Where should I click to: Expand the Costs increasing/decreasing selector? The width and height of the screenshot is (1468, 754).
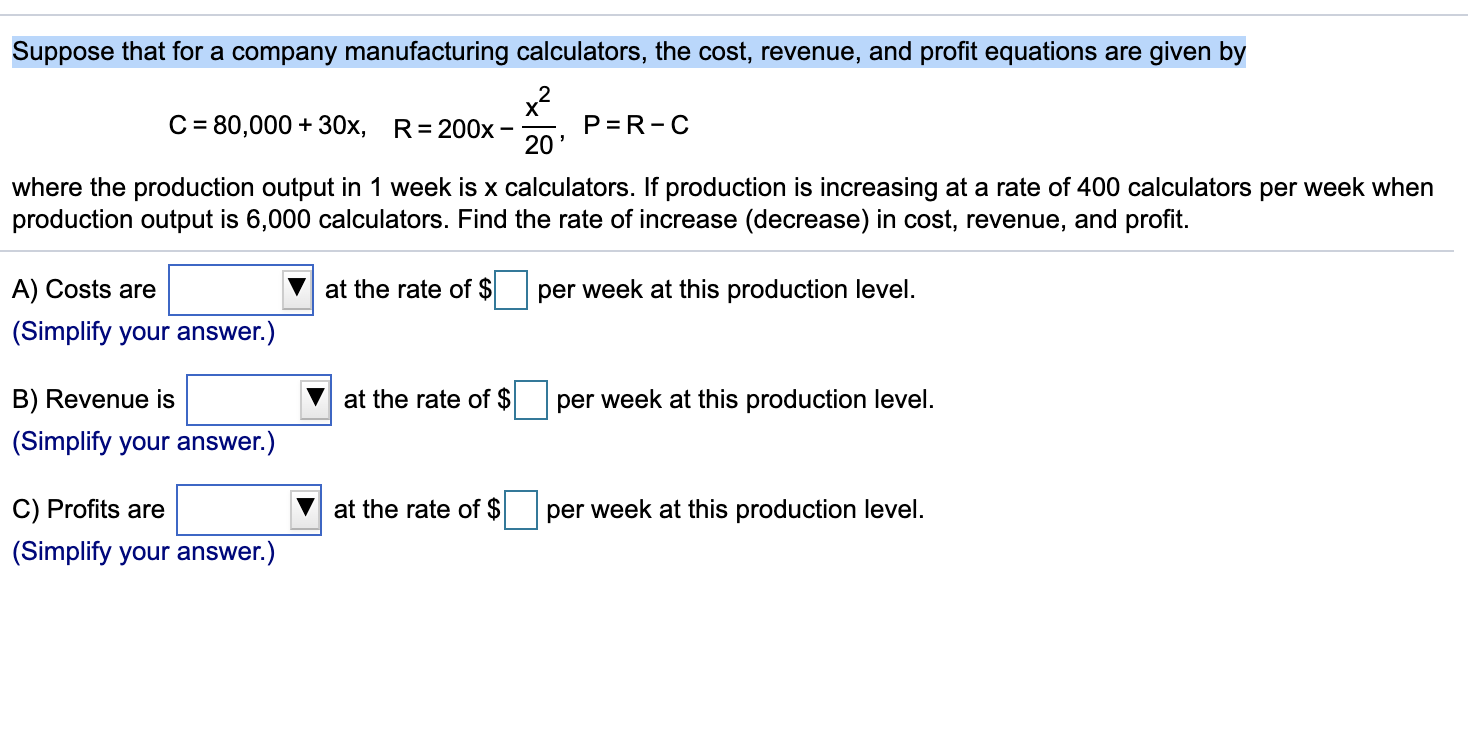tap(240, 289)
